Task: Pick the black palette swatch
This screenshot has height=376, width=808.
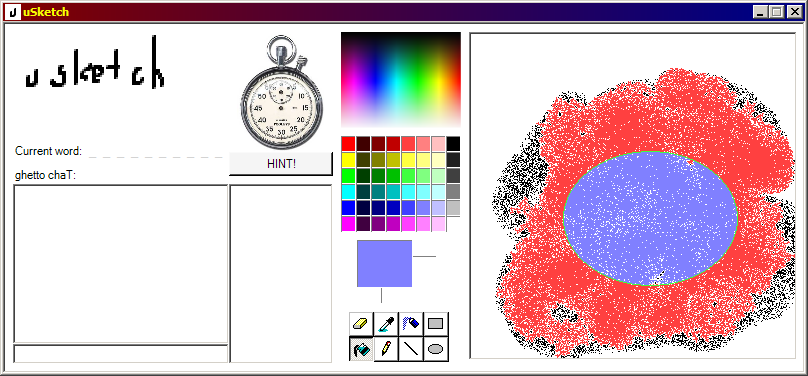Action: pyautogui.click(x=453, y=144)
